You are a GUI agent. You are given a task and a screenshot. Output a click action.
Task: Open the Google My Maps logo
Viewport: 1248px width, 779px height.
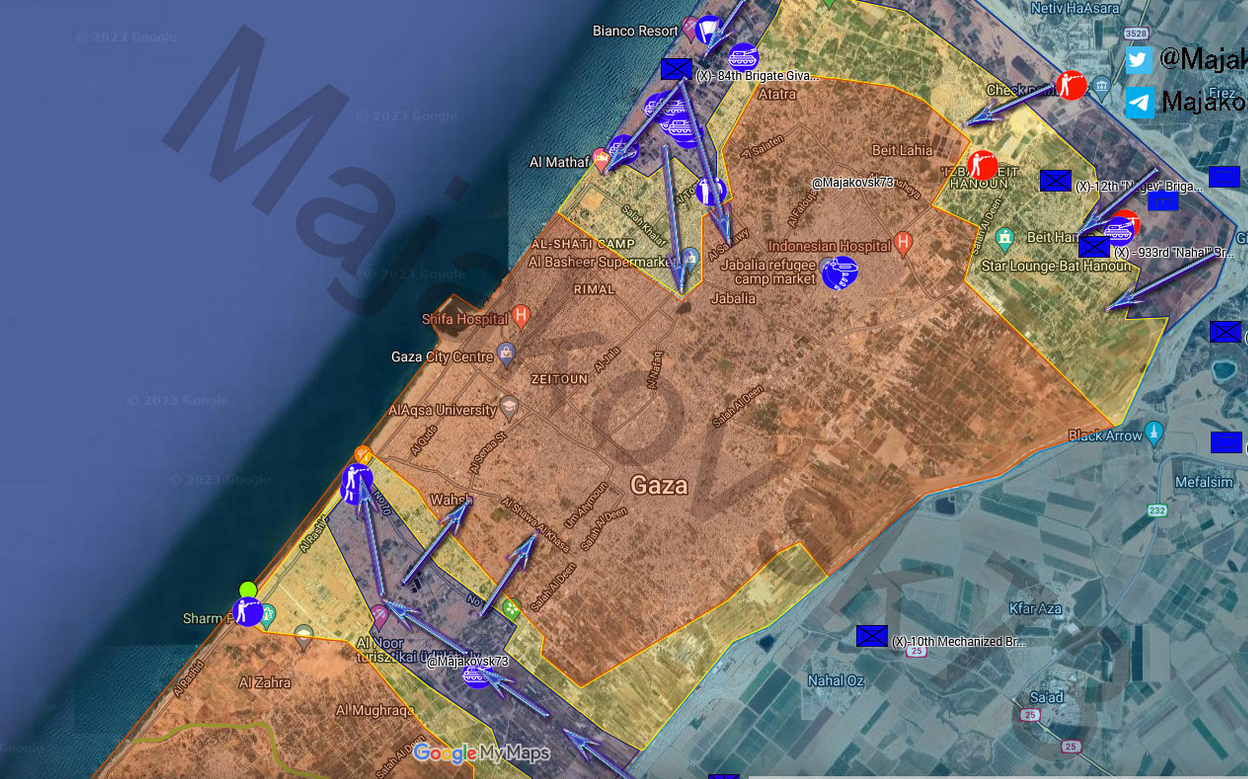pos(482,753)
